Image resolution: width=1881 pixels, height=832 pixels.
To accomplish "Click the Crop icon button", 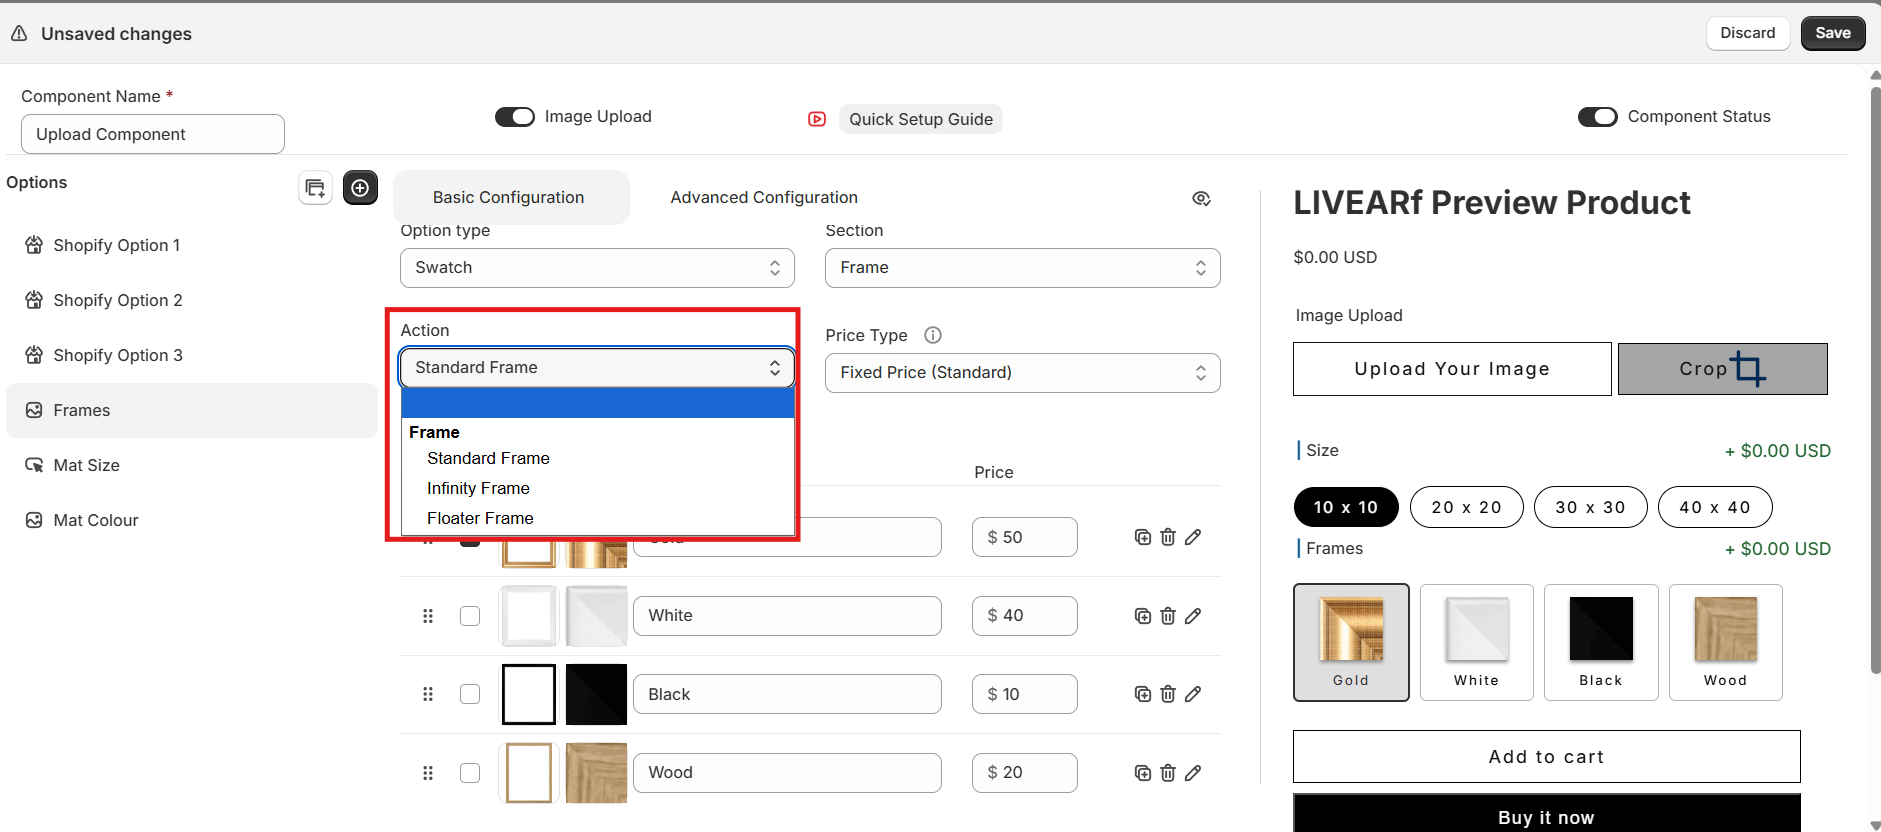I will click(x=1722, y=369).
